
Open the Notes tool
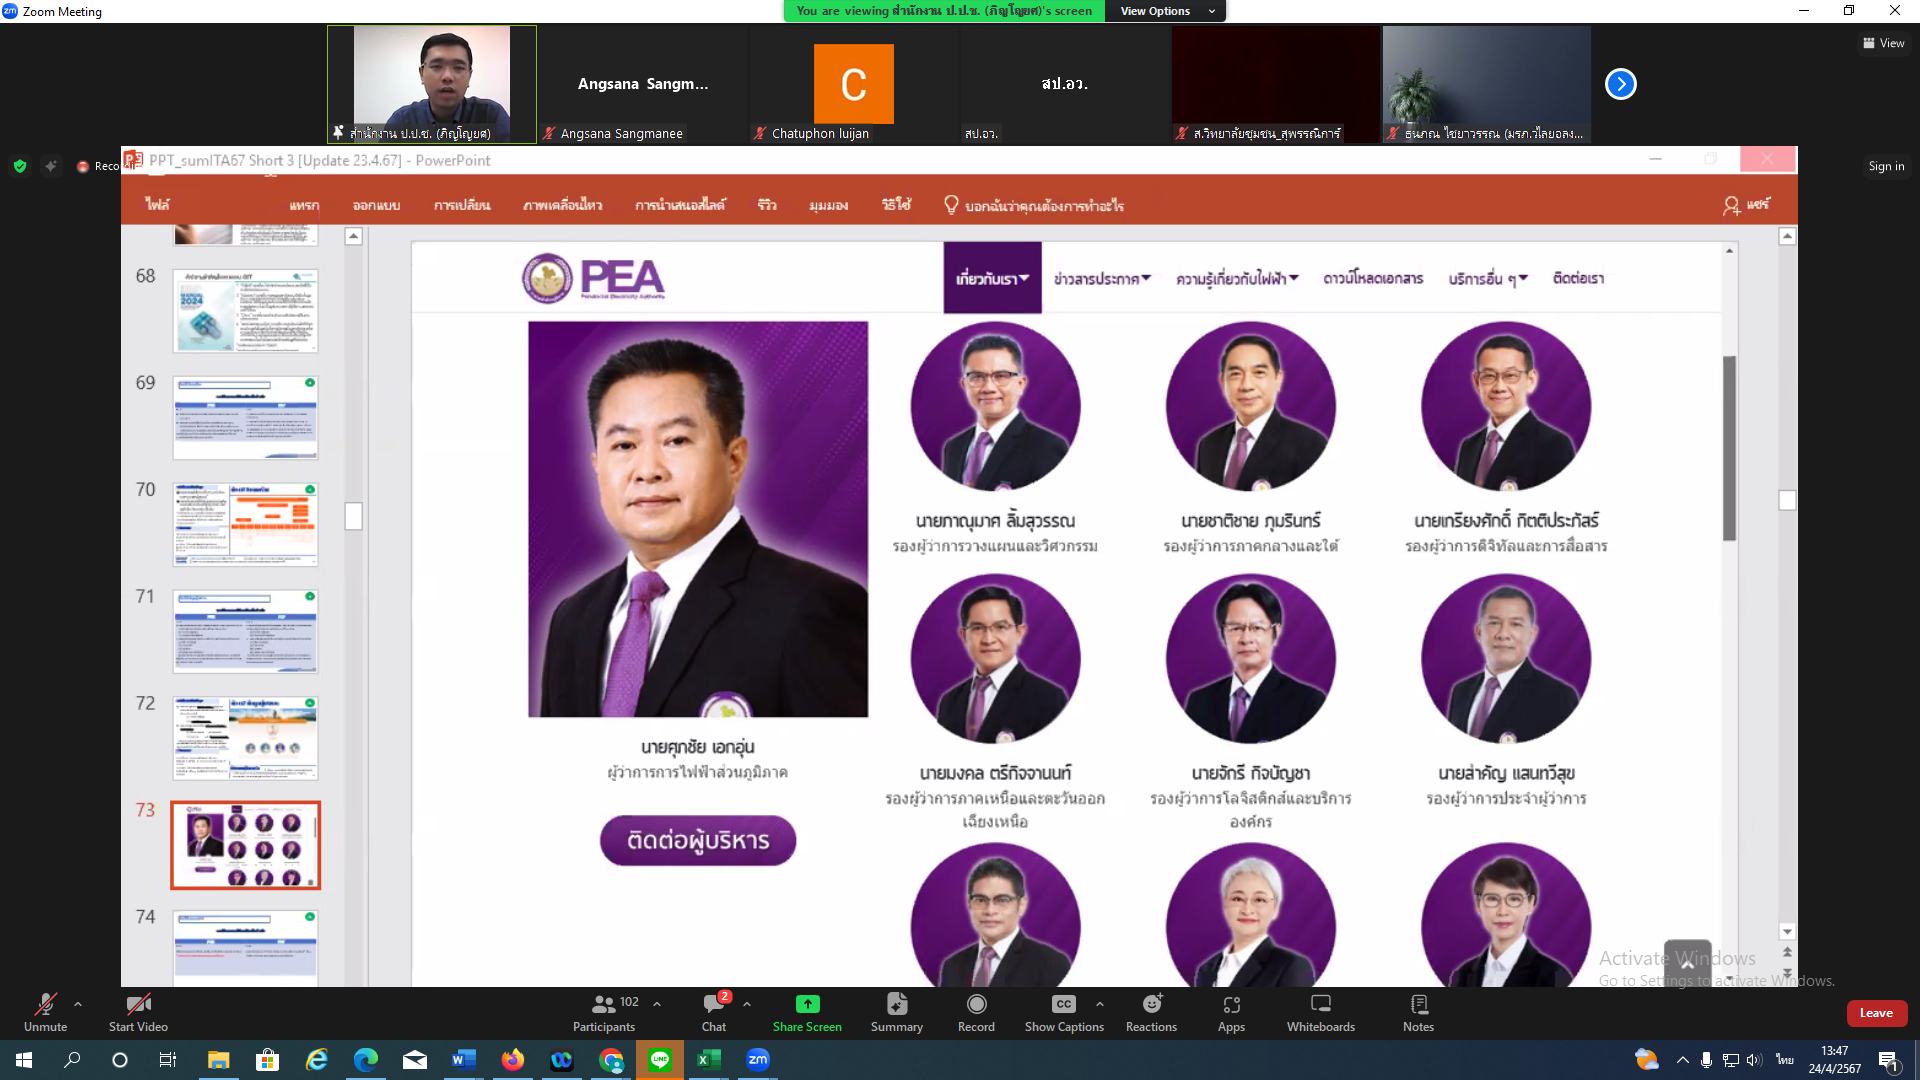1418,1012
